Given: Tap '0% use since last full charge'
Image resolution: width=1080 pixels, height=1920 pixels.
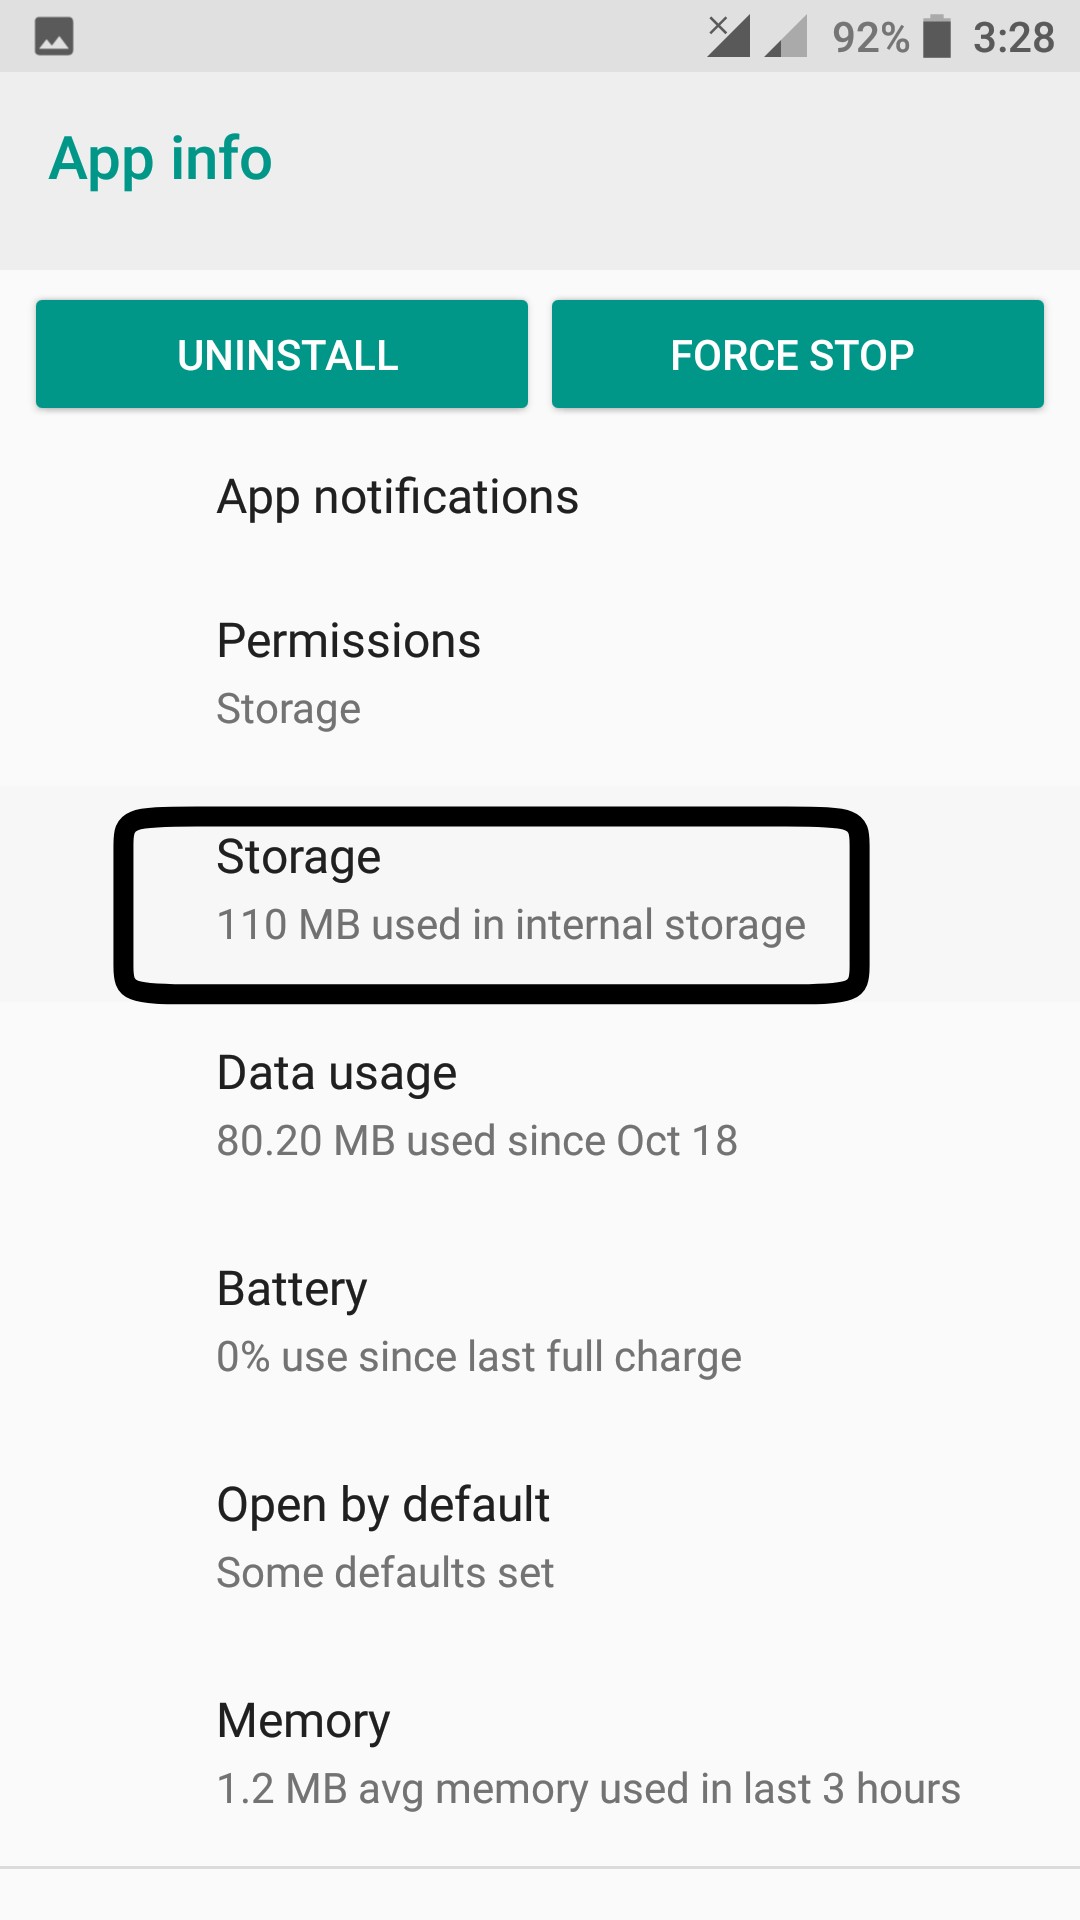Looking at the screenshot, I should pyautogui.click(x=479, y=1357).
